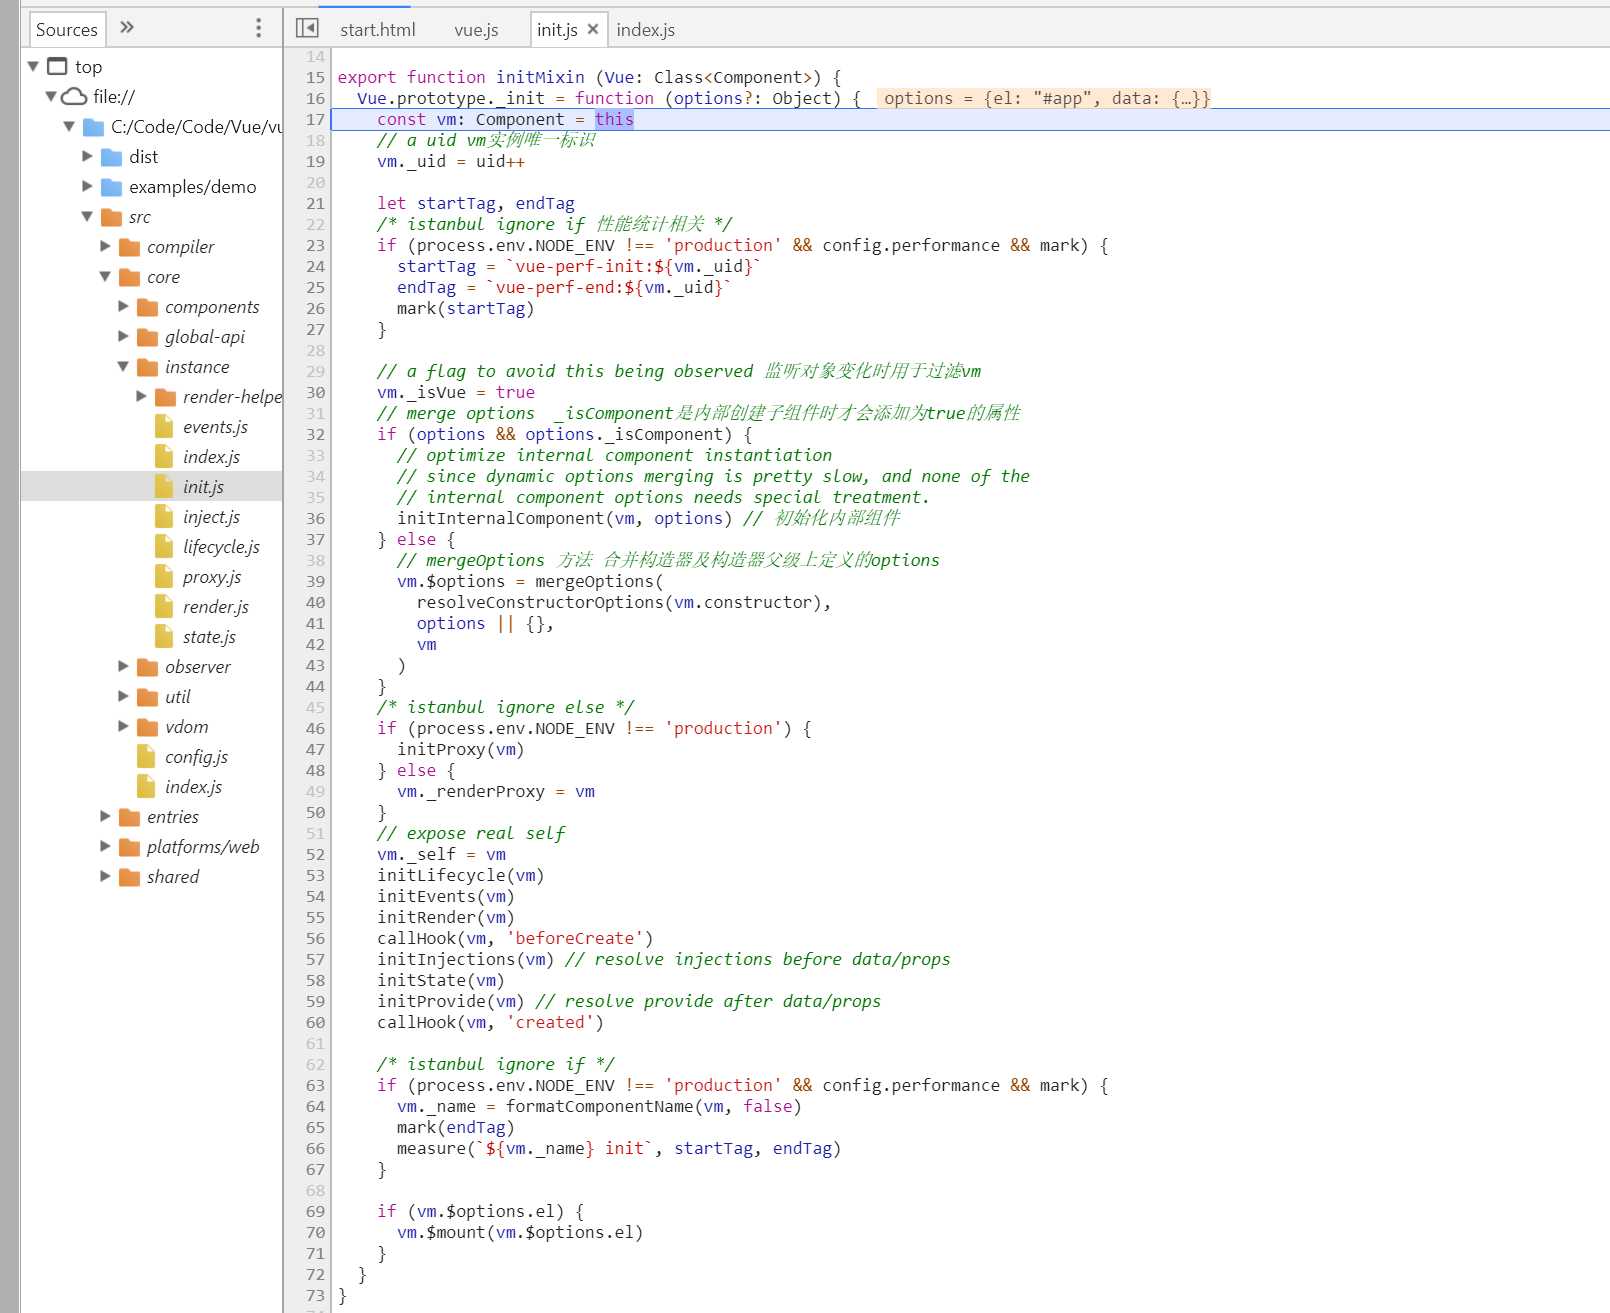Expand the examples/demo folder
Screen dimensions: 1610x1313
(87, 186)
